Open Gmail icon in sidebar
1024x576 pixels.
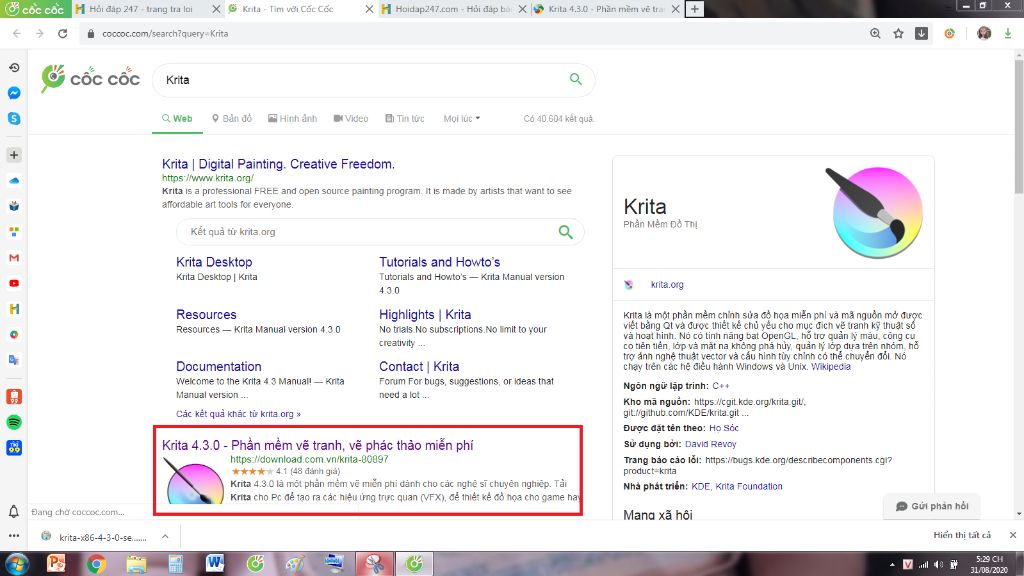click(14, 258)
